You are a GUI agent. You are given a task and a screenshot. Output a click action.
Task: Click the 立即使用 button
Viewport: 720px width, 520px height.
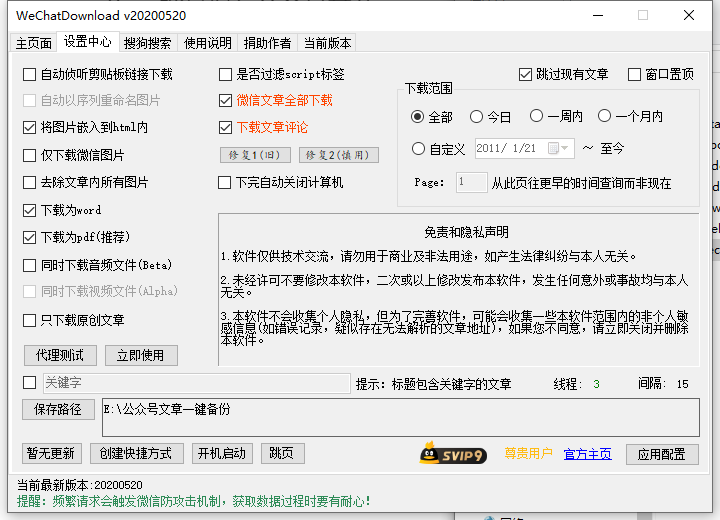pos(141,356)
